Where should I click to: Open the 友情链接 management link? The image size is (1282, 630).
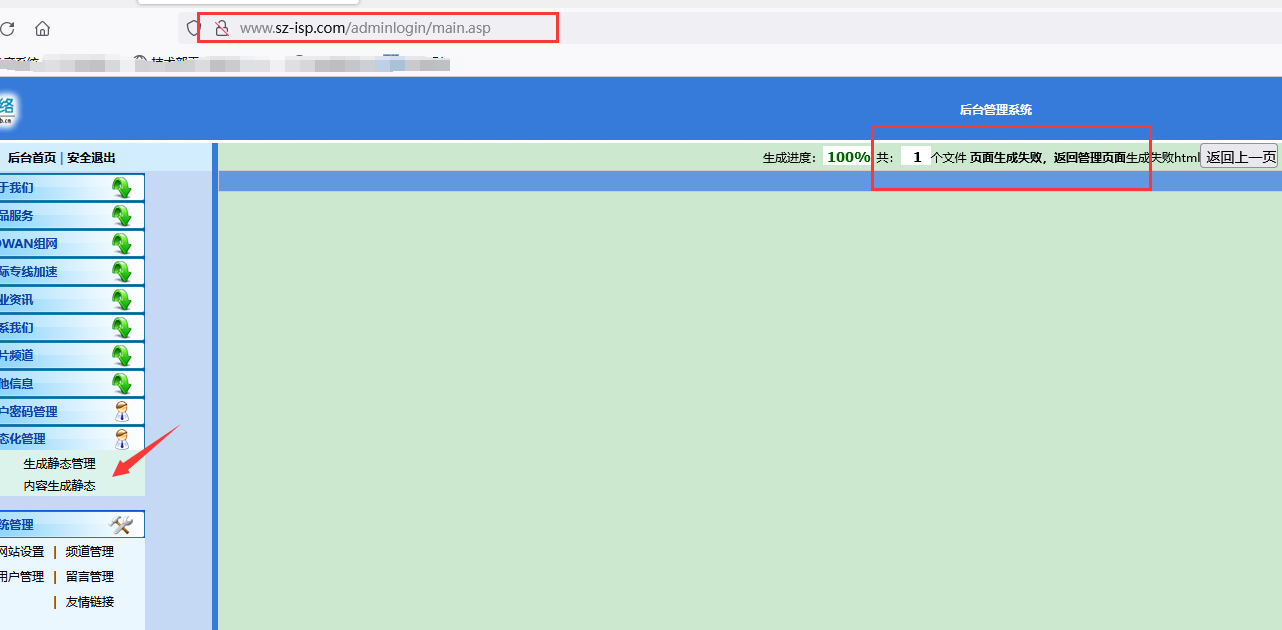tap(90, 602)
